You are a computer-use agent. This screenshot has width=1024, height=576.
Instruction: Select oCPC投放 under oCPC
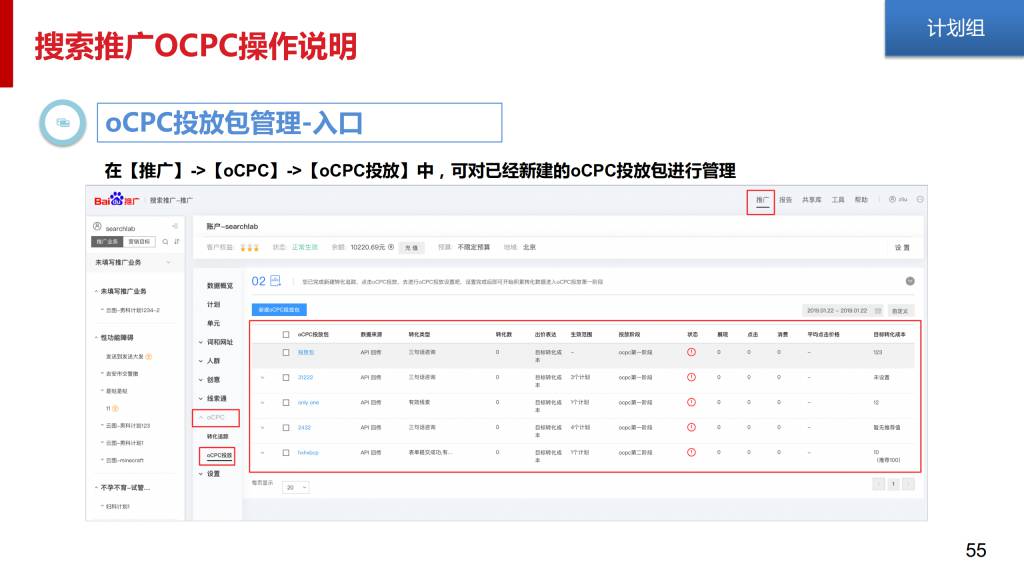tap(218, 455)
